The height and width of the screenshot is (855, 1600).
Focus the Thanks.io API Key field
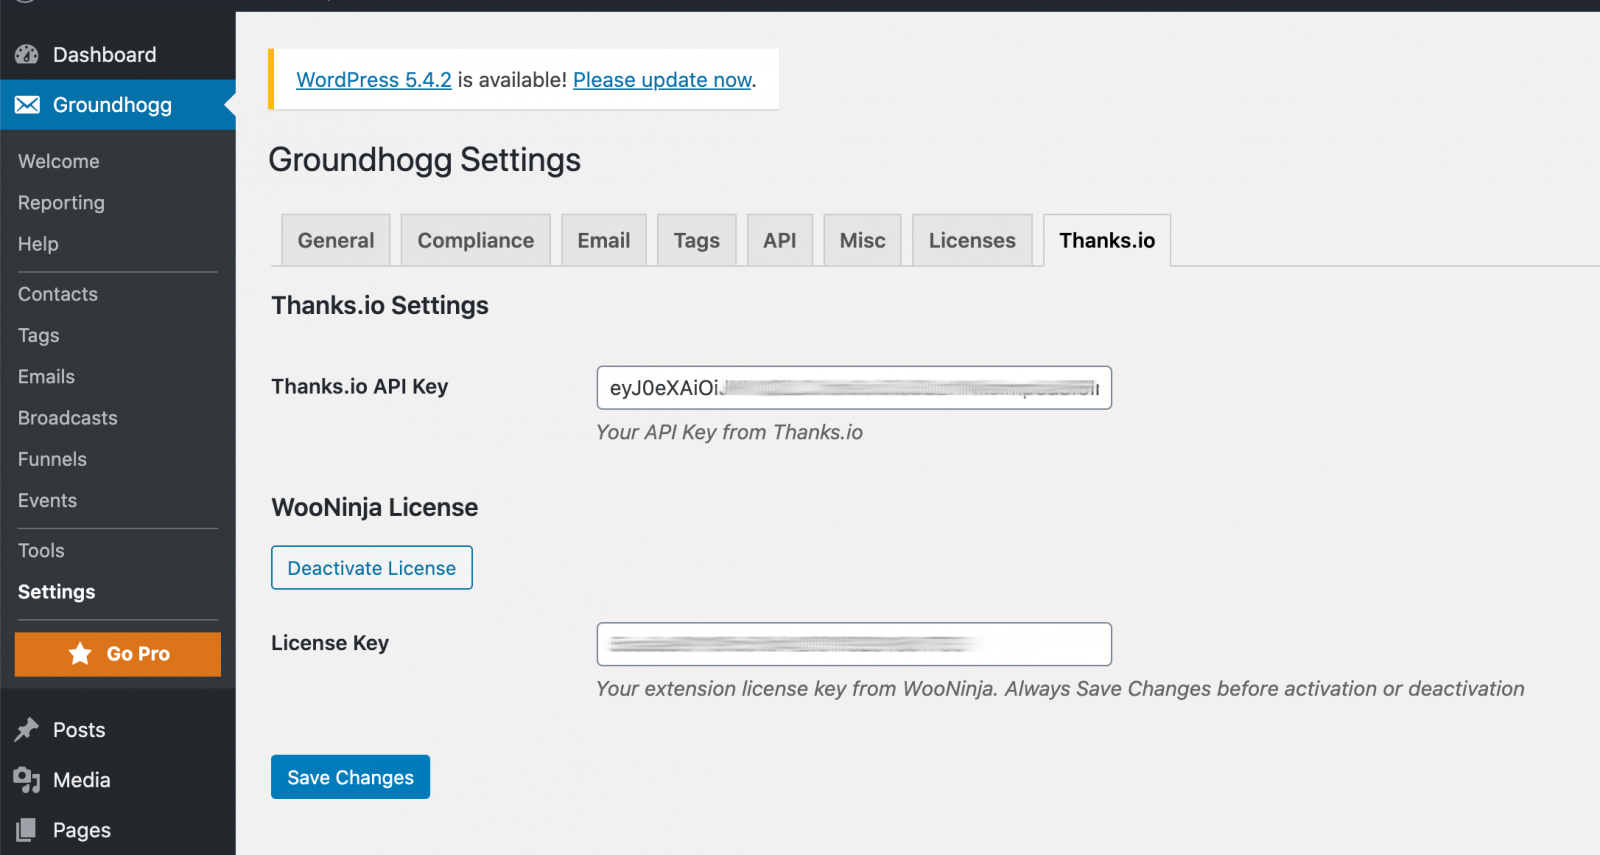tap(854, 388)
